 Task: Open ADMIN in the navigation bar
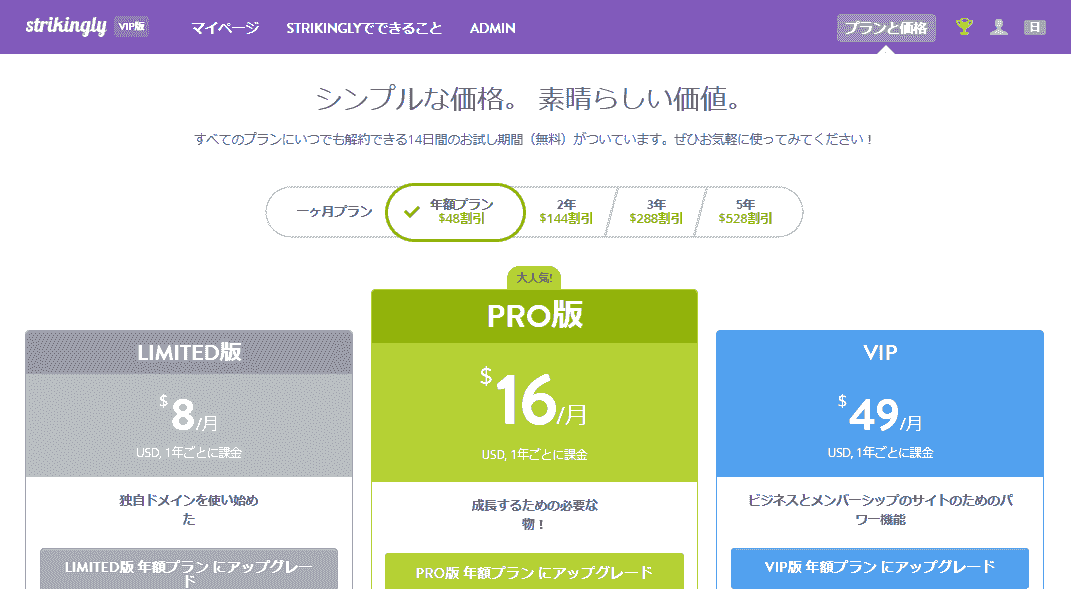pyautogui.click(x=492, y=28)
